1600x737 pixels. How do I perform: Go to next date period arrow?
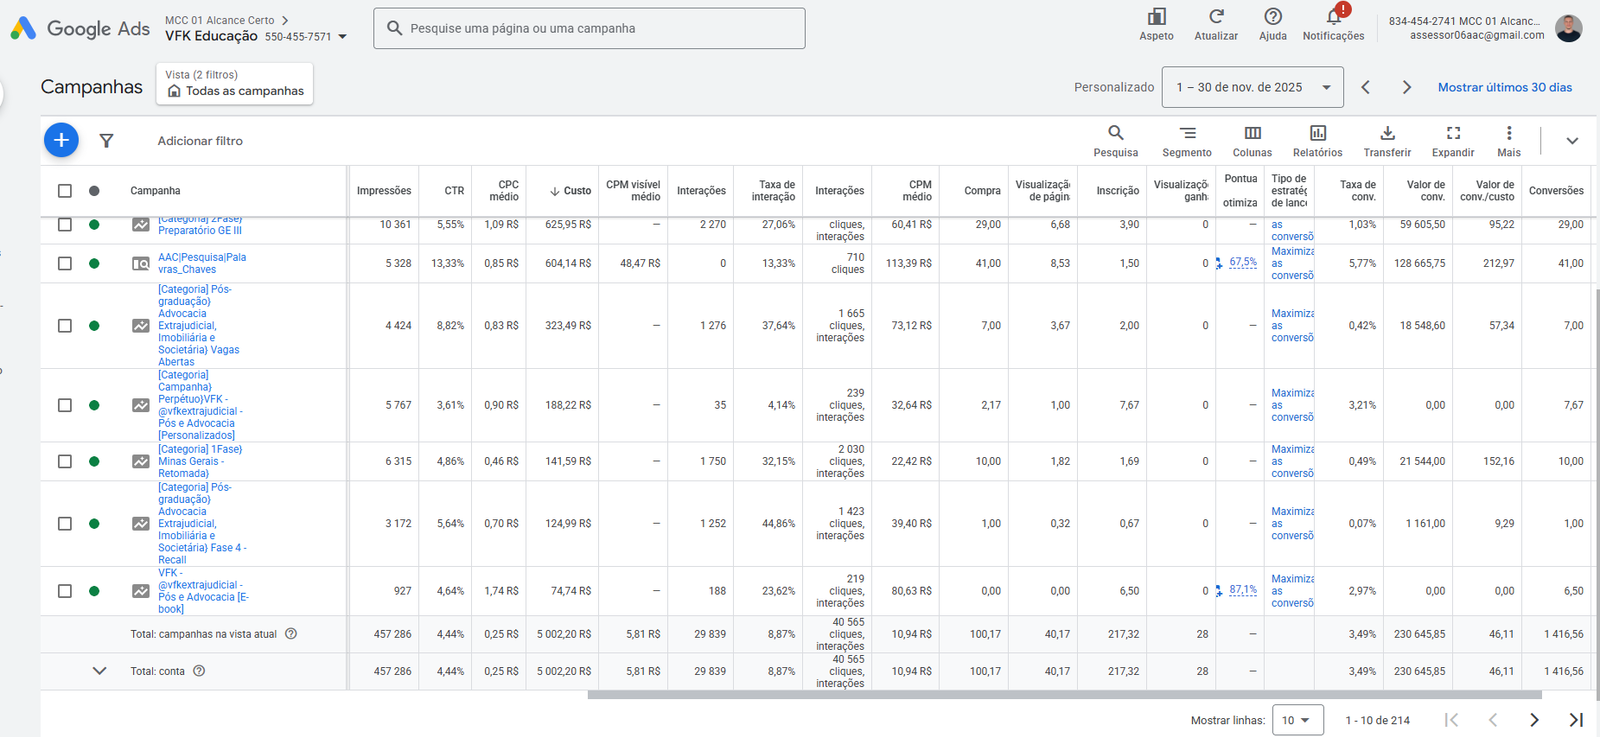[1407, 87]
